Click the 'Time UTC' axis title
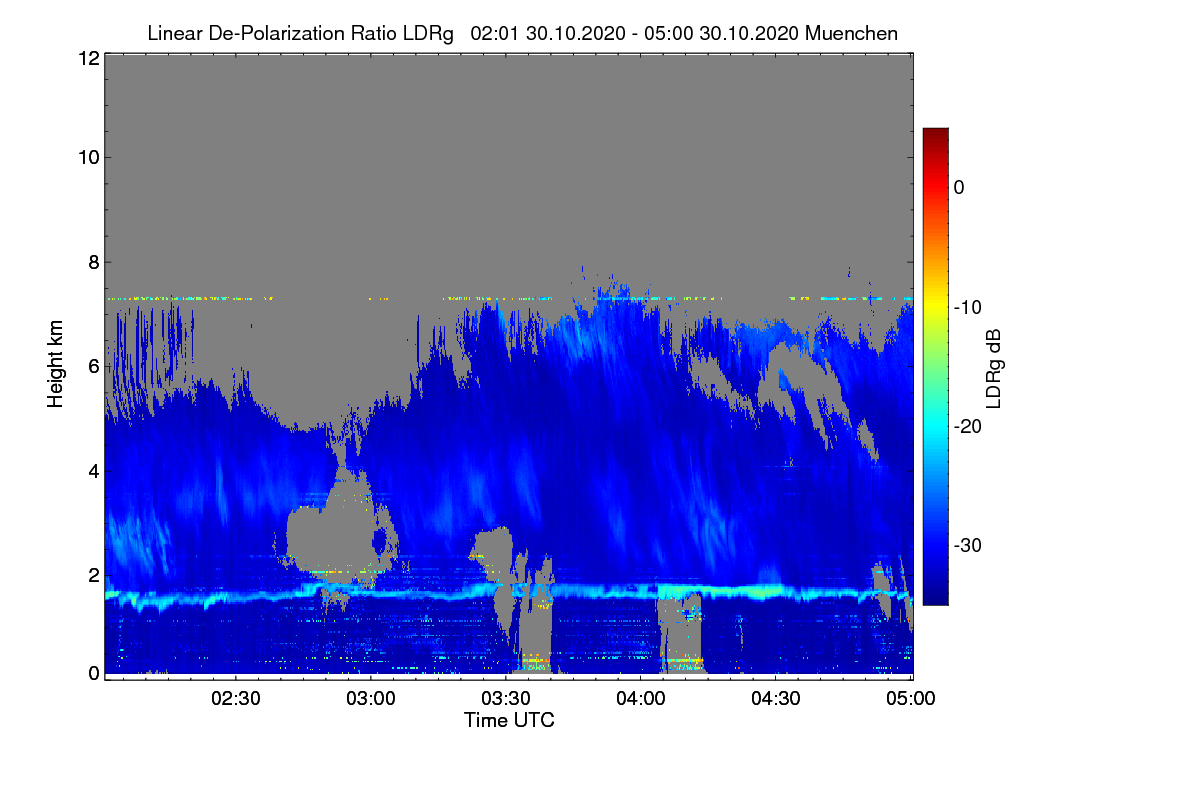 pyautogui.click(x=509, y=720)
